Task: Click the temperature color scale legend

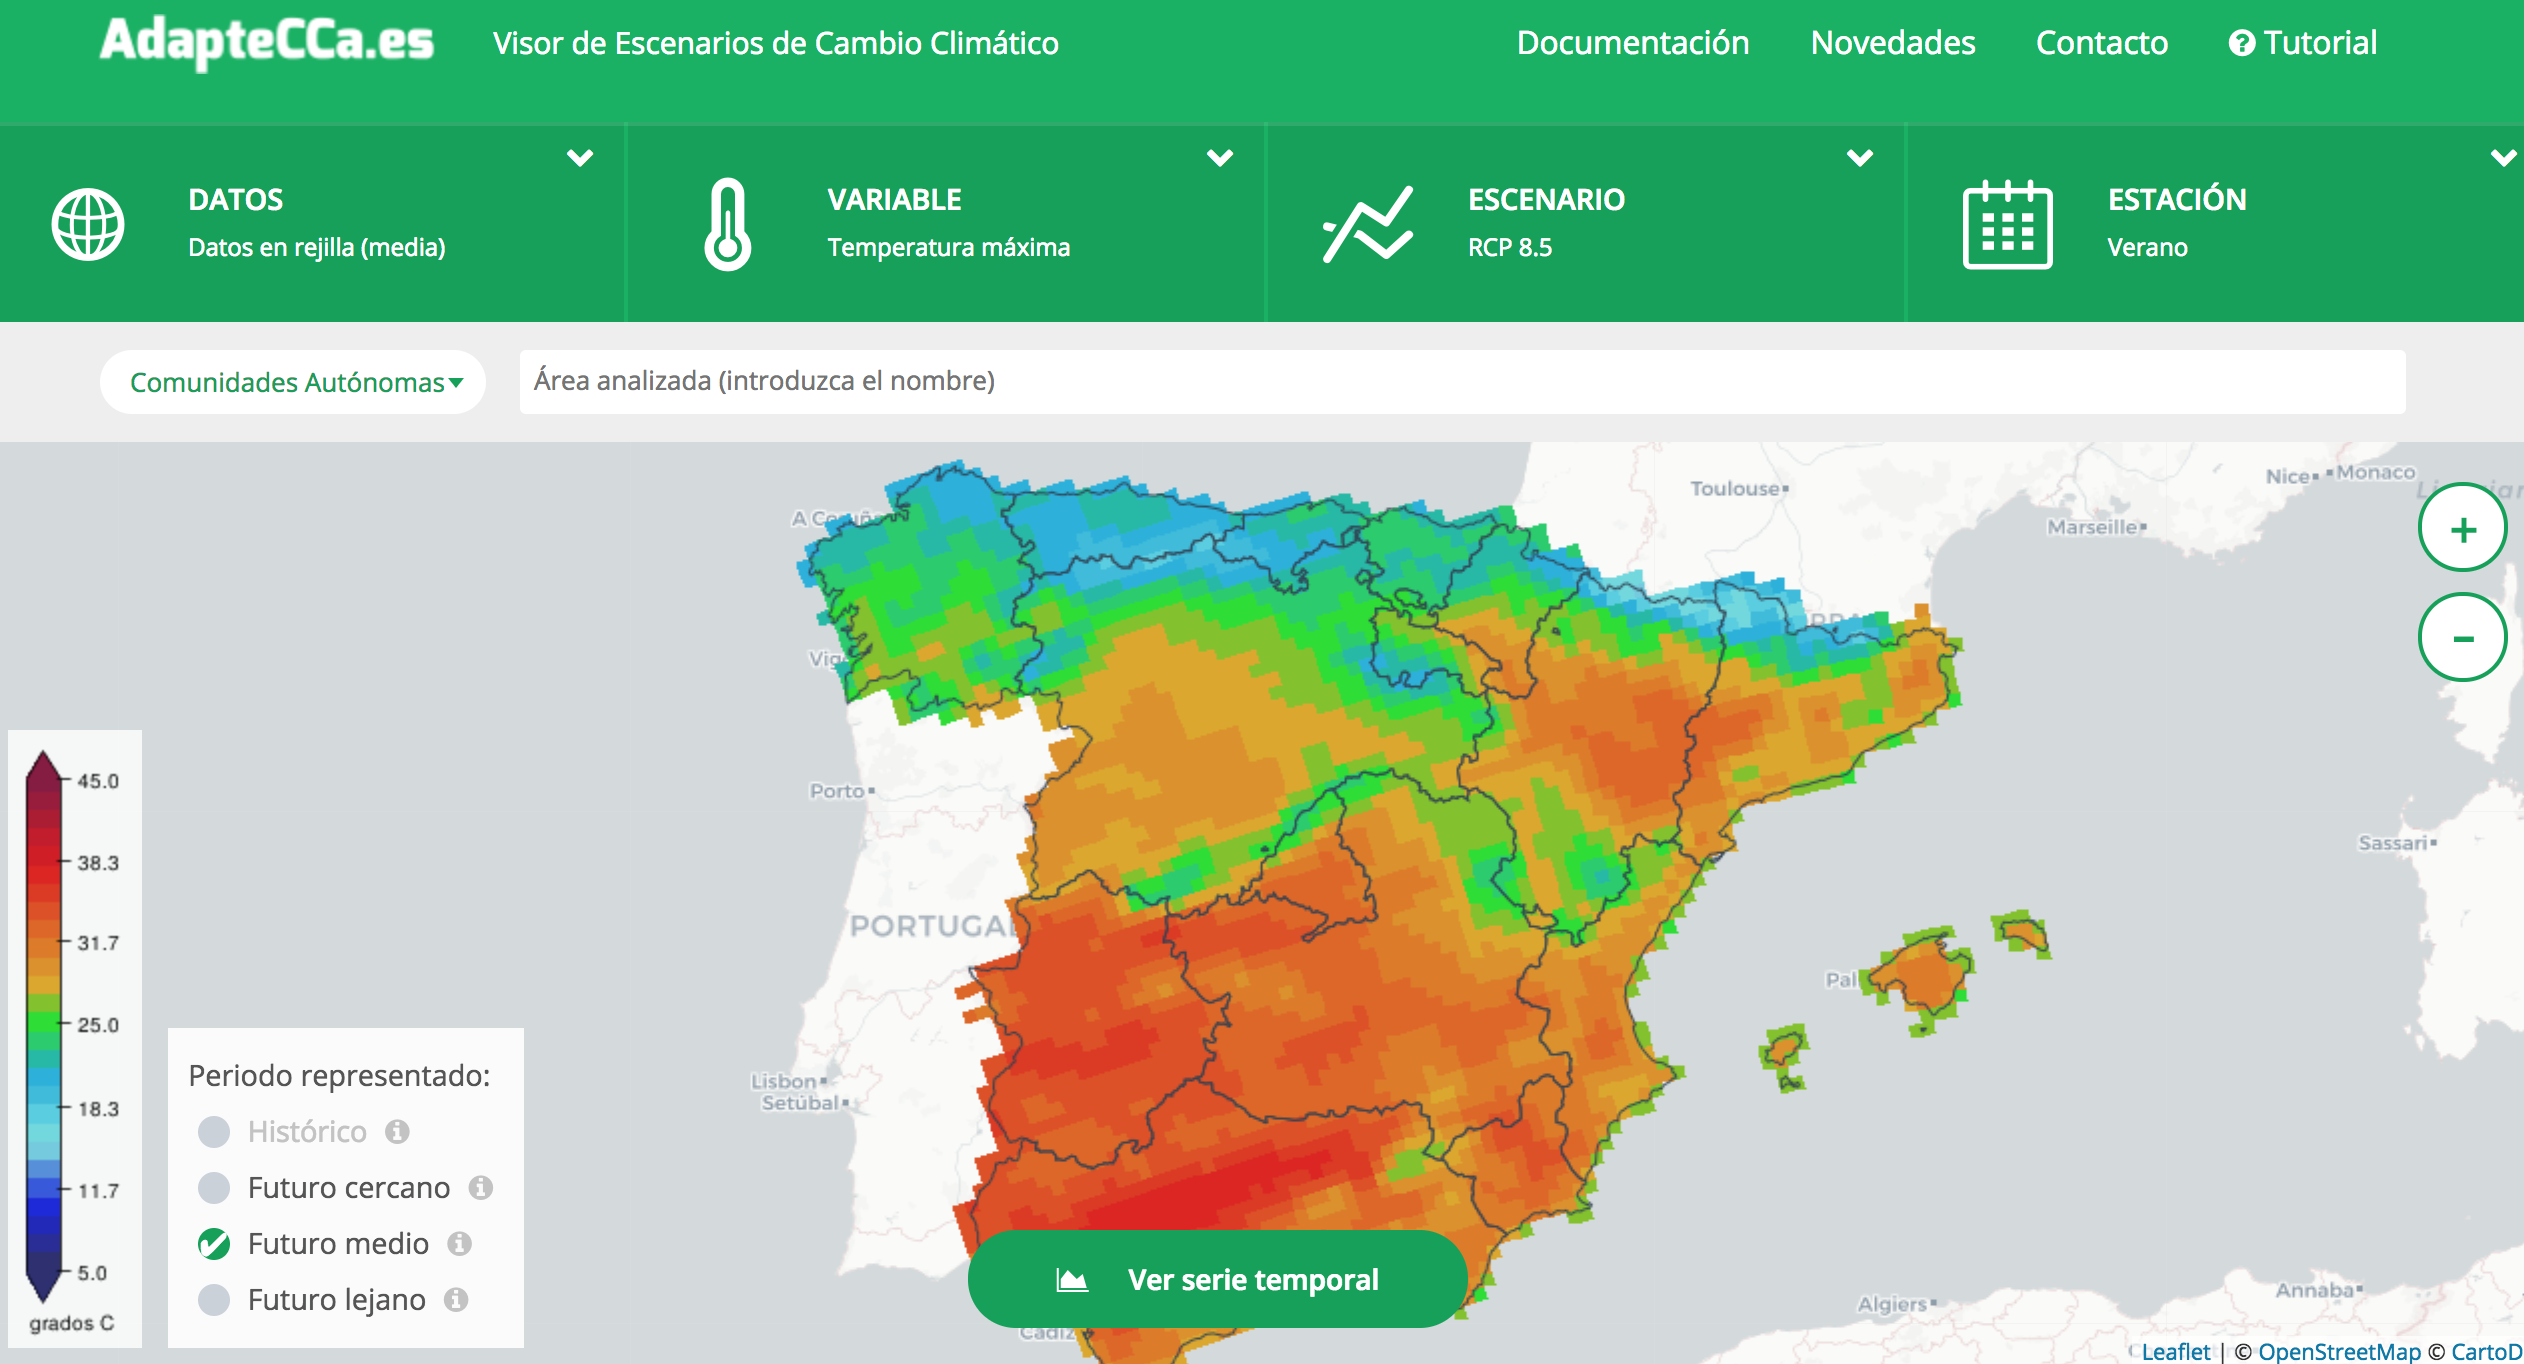Action: (x=45, y=1027)
